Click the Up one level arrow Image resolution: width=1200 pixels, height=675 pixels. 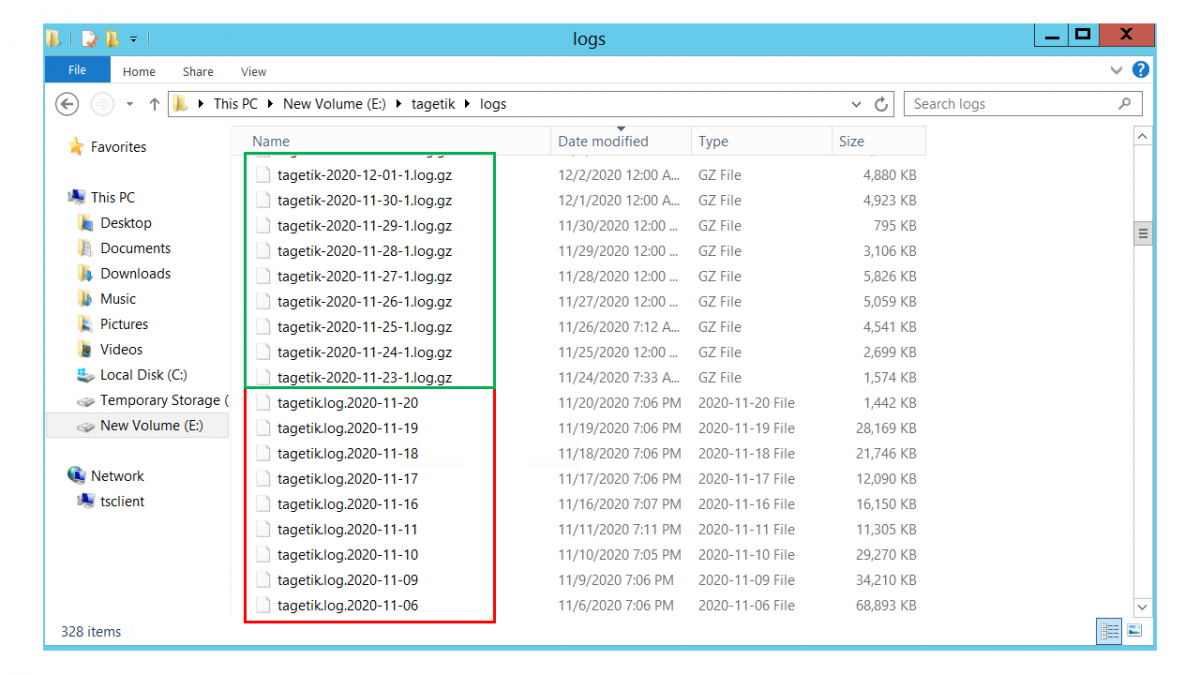[x=154, y=104]
